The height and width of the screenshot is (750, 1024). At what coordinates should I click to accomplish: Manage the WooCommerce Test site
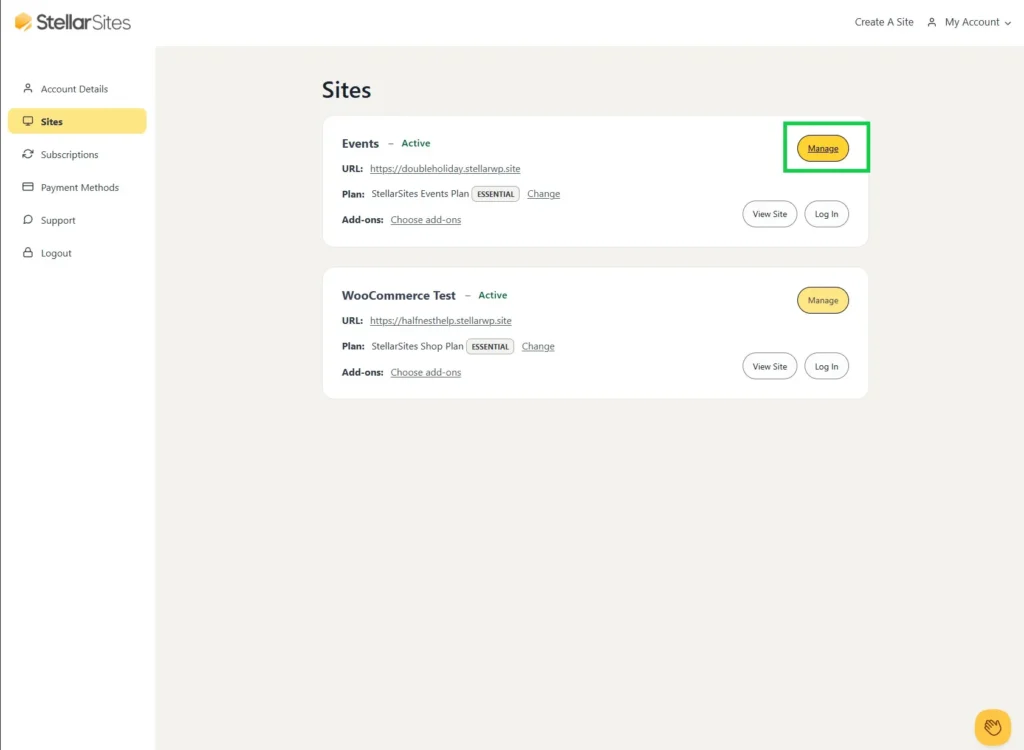[822, 300]
